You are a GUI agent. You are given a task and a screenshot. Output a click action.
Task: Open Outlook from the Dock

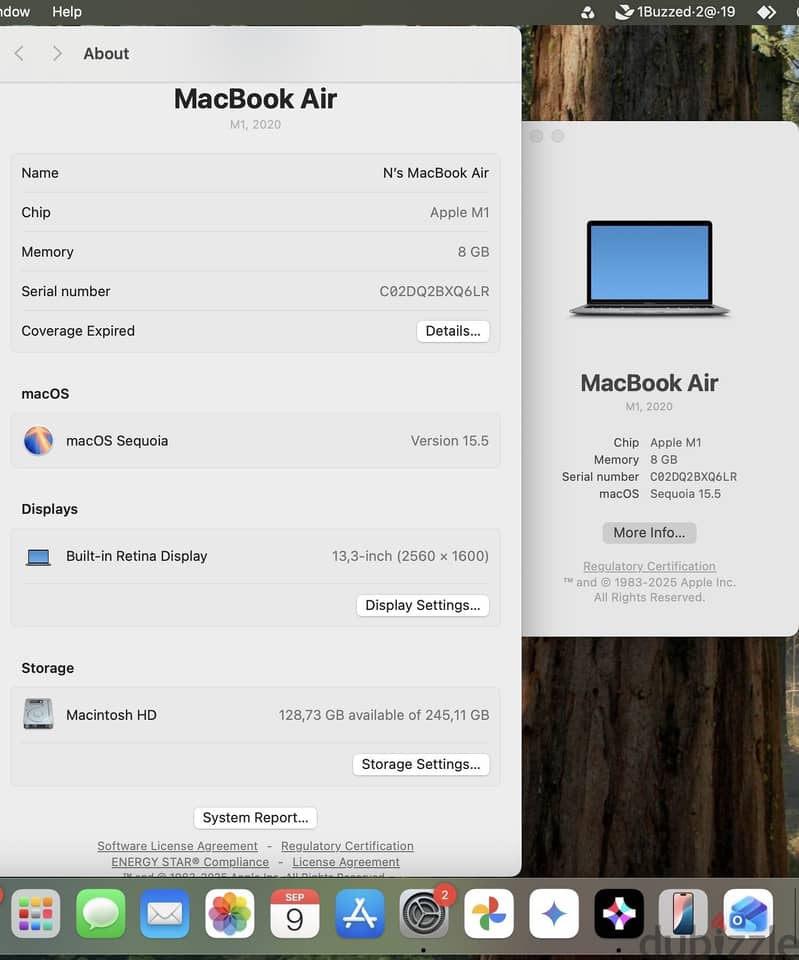click(748, 913)
